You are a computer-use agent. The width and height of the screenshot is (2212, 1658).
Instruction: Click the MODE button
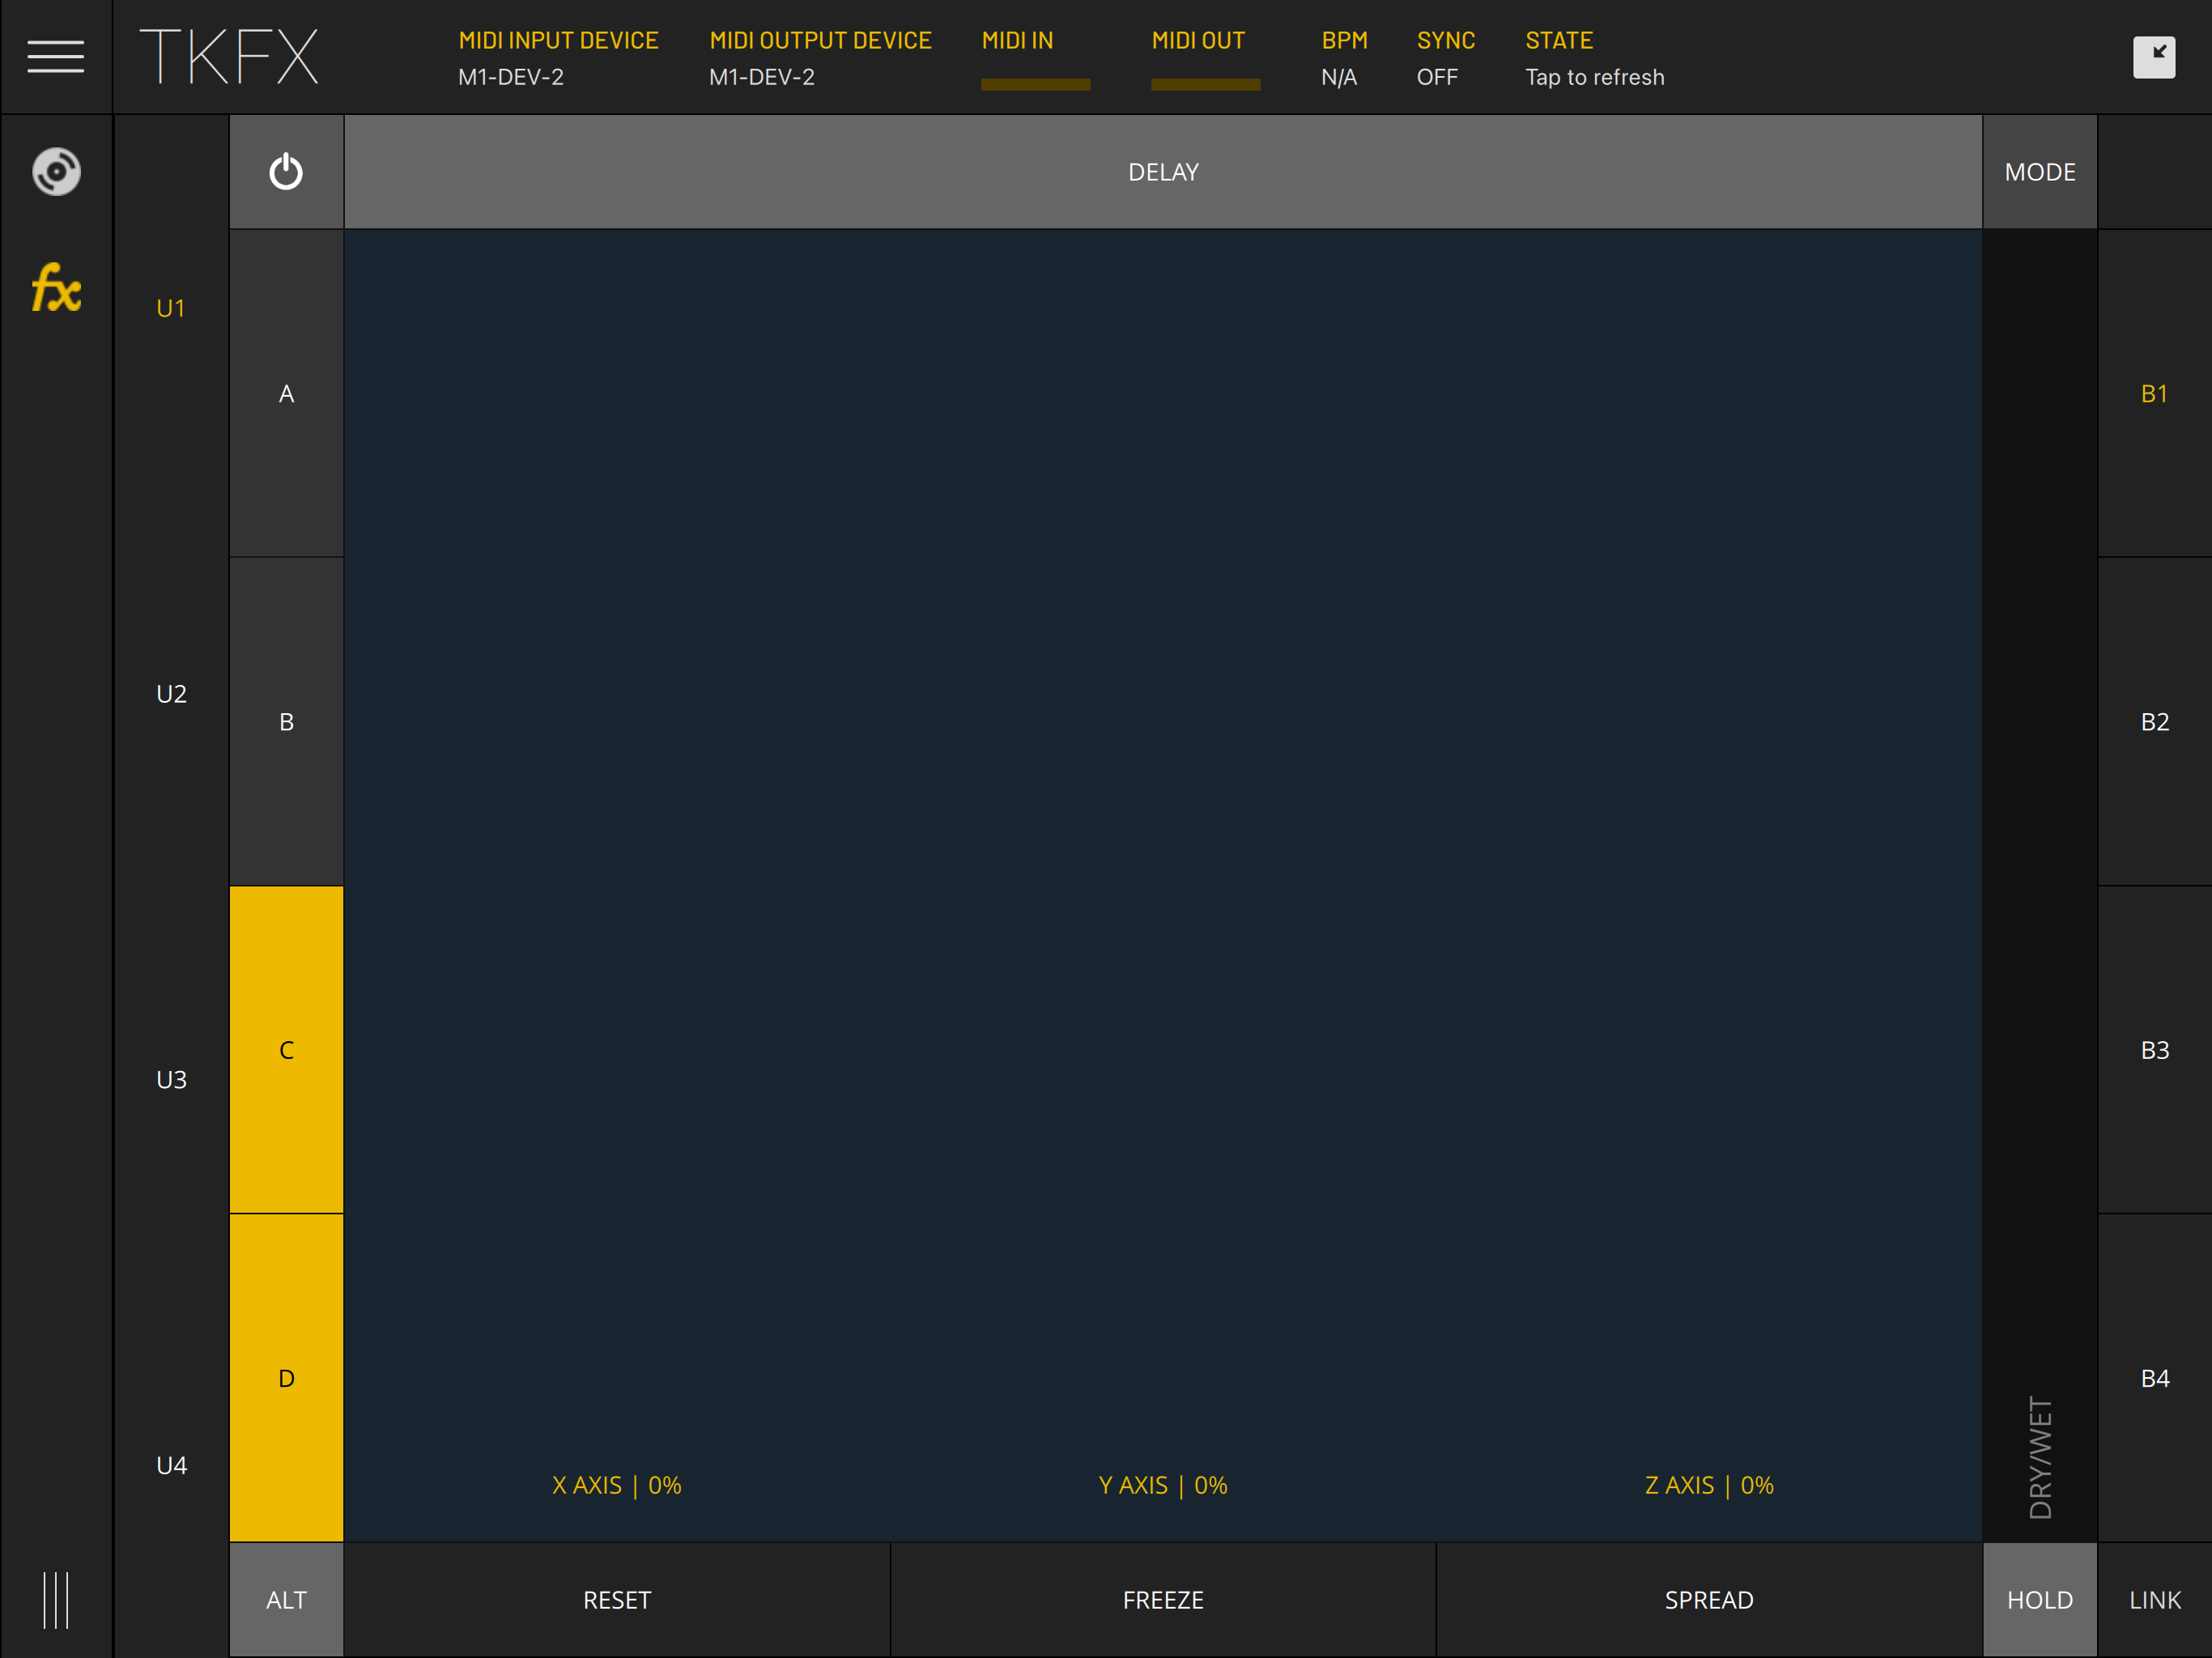(x=2039, y=172)
